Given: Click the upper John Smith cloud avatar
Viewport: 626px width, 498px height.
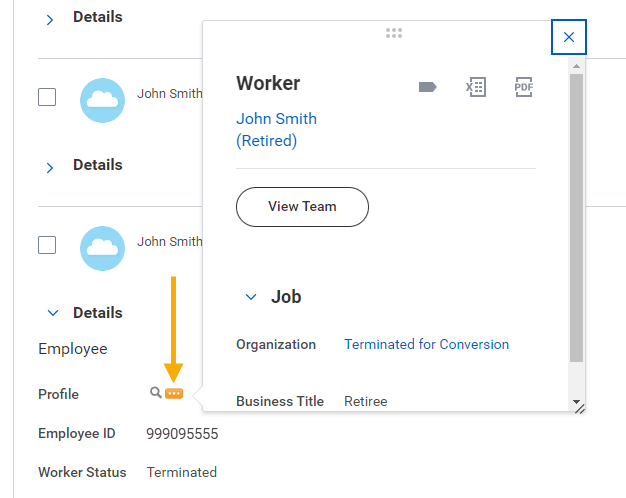Looking at the screenshot, I should (102, 100).
